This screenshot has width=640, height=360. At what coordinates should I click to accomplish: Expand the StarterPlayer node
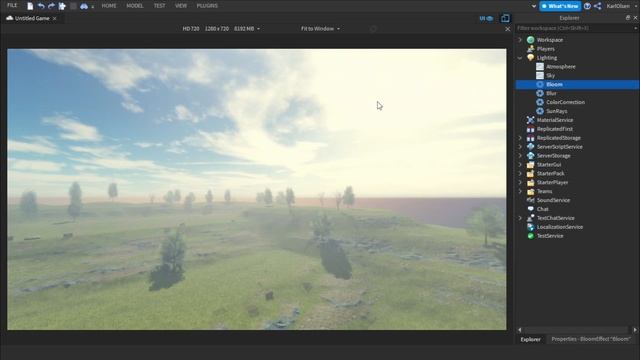(520, 182)
